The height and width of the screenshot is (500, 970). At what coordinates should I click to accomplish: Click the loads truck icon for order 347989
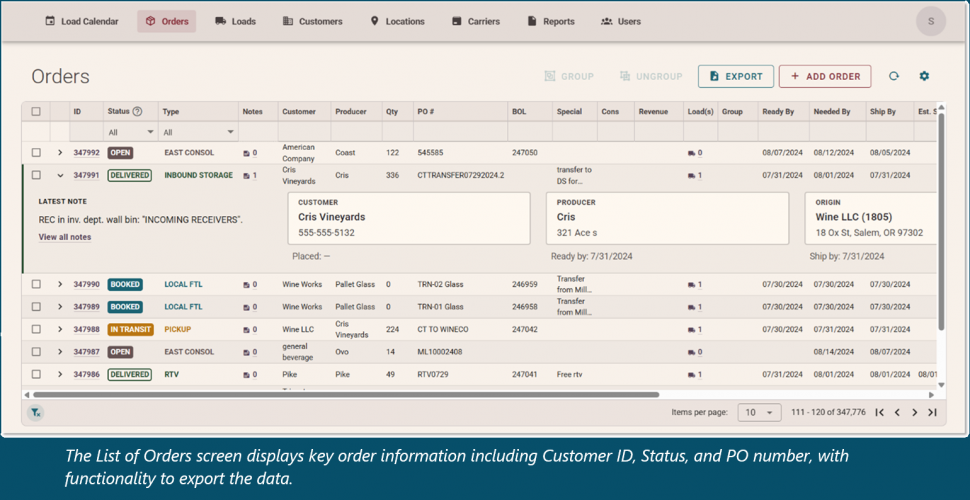tap(691, 307)
